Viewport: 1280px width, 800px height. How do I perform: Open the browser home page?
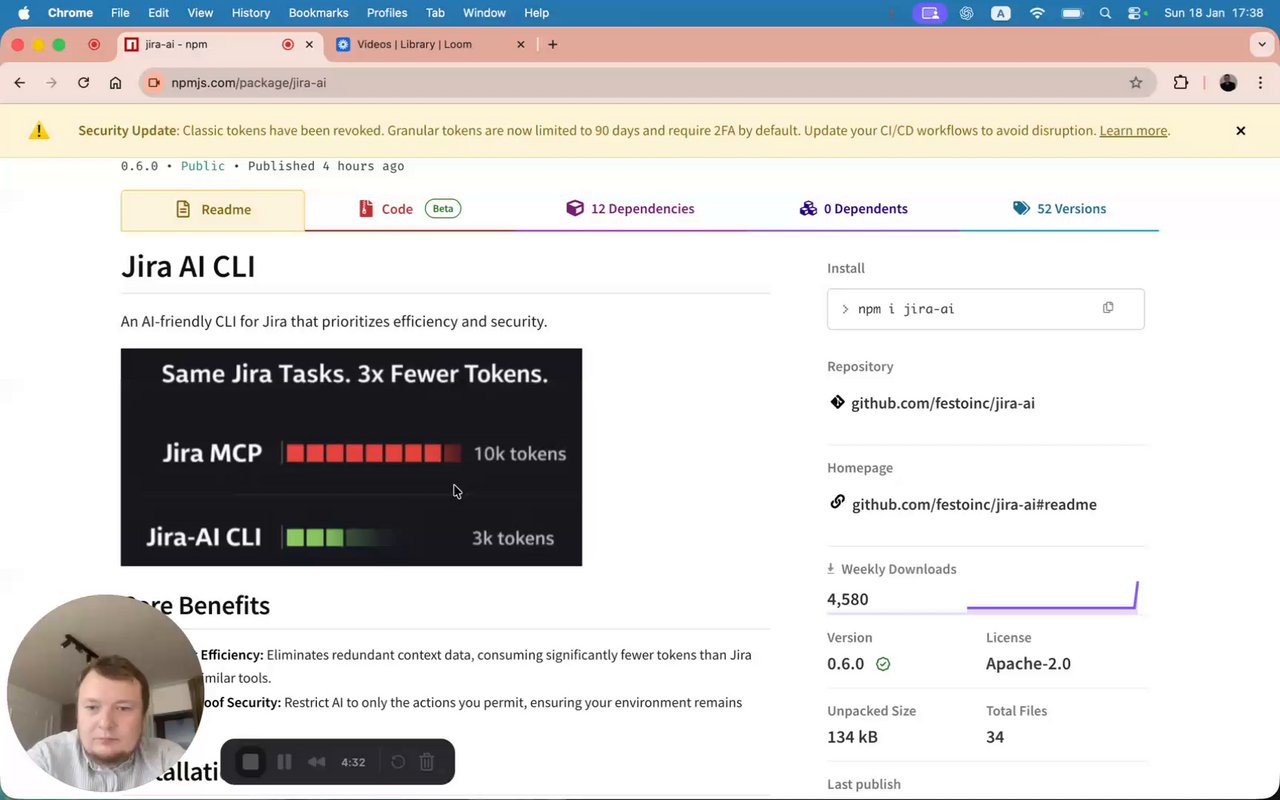[x=116, y=83]
